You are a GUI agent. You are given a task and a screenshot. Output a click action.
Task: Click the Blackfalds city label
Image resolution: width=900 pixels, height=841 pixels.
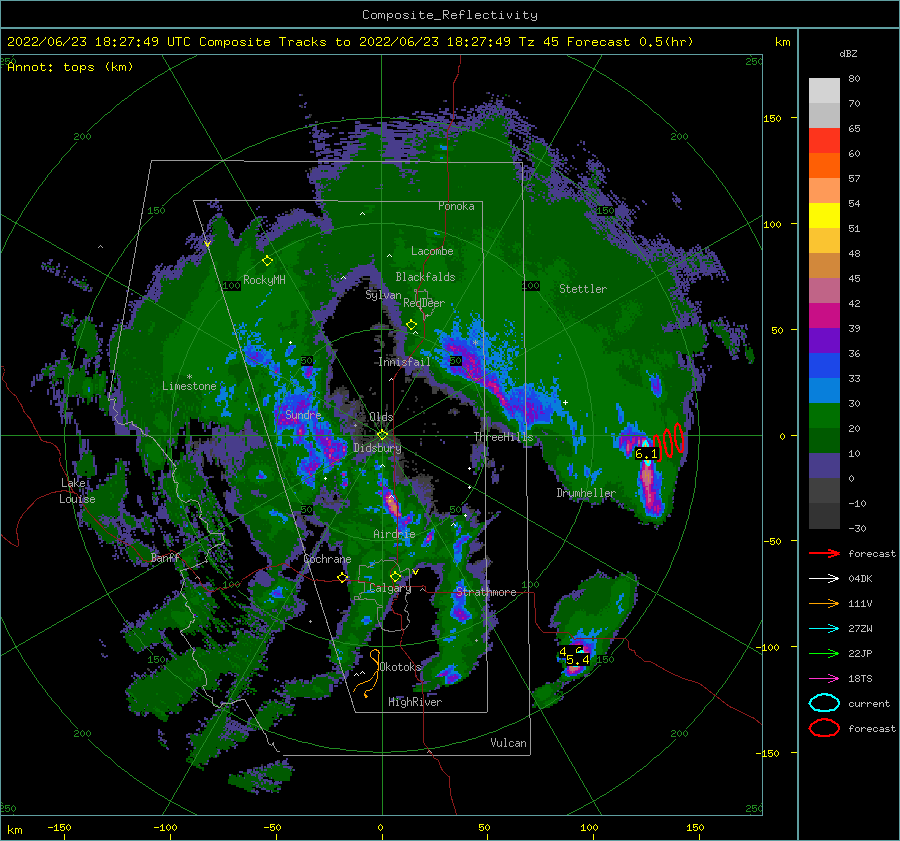[425, 277]
